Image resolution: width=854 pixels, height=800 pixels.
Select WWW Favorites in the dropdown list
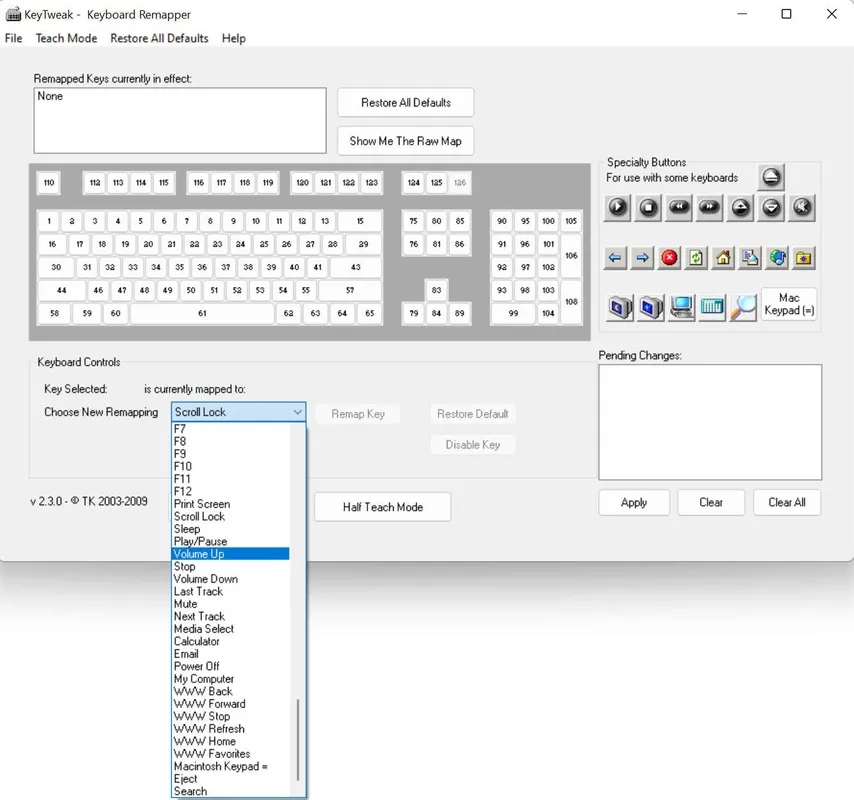[230, 754]
